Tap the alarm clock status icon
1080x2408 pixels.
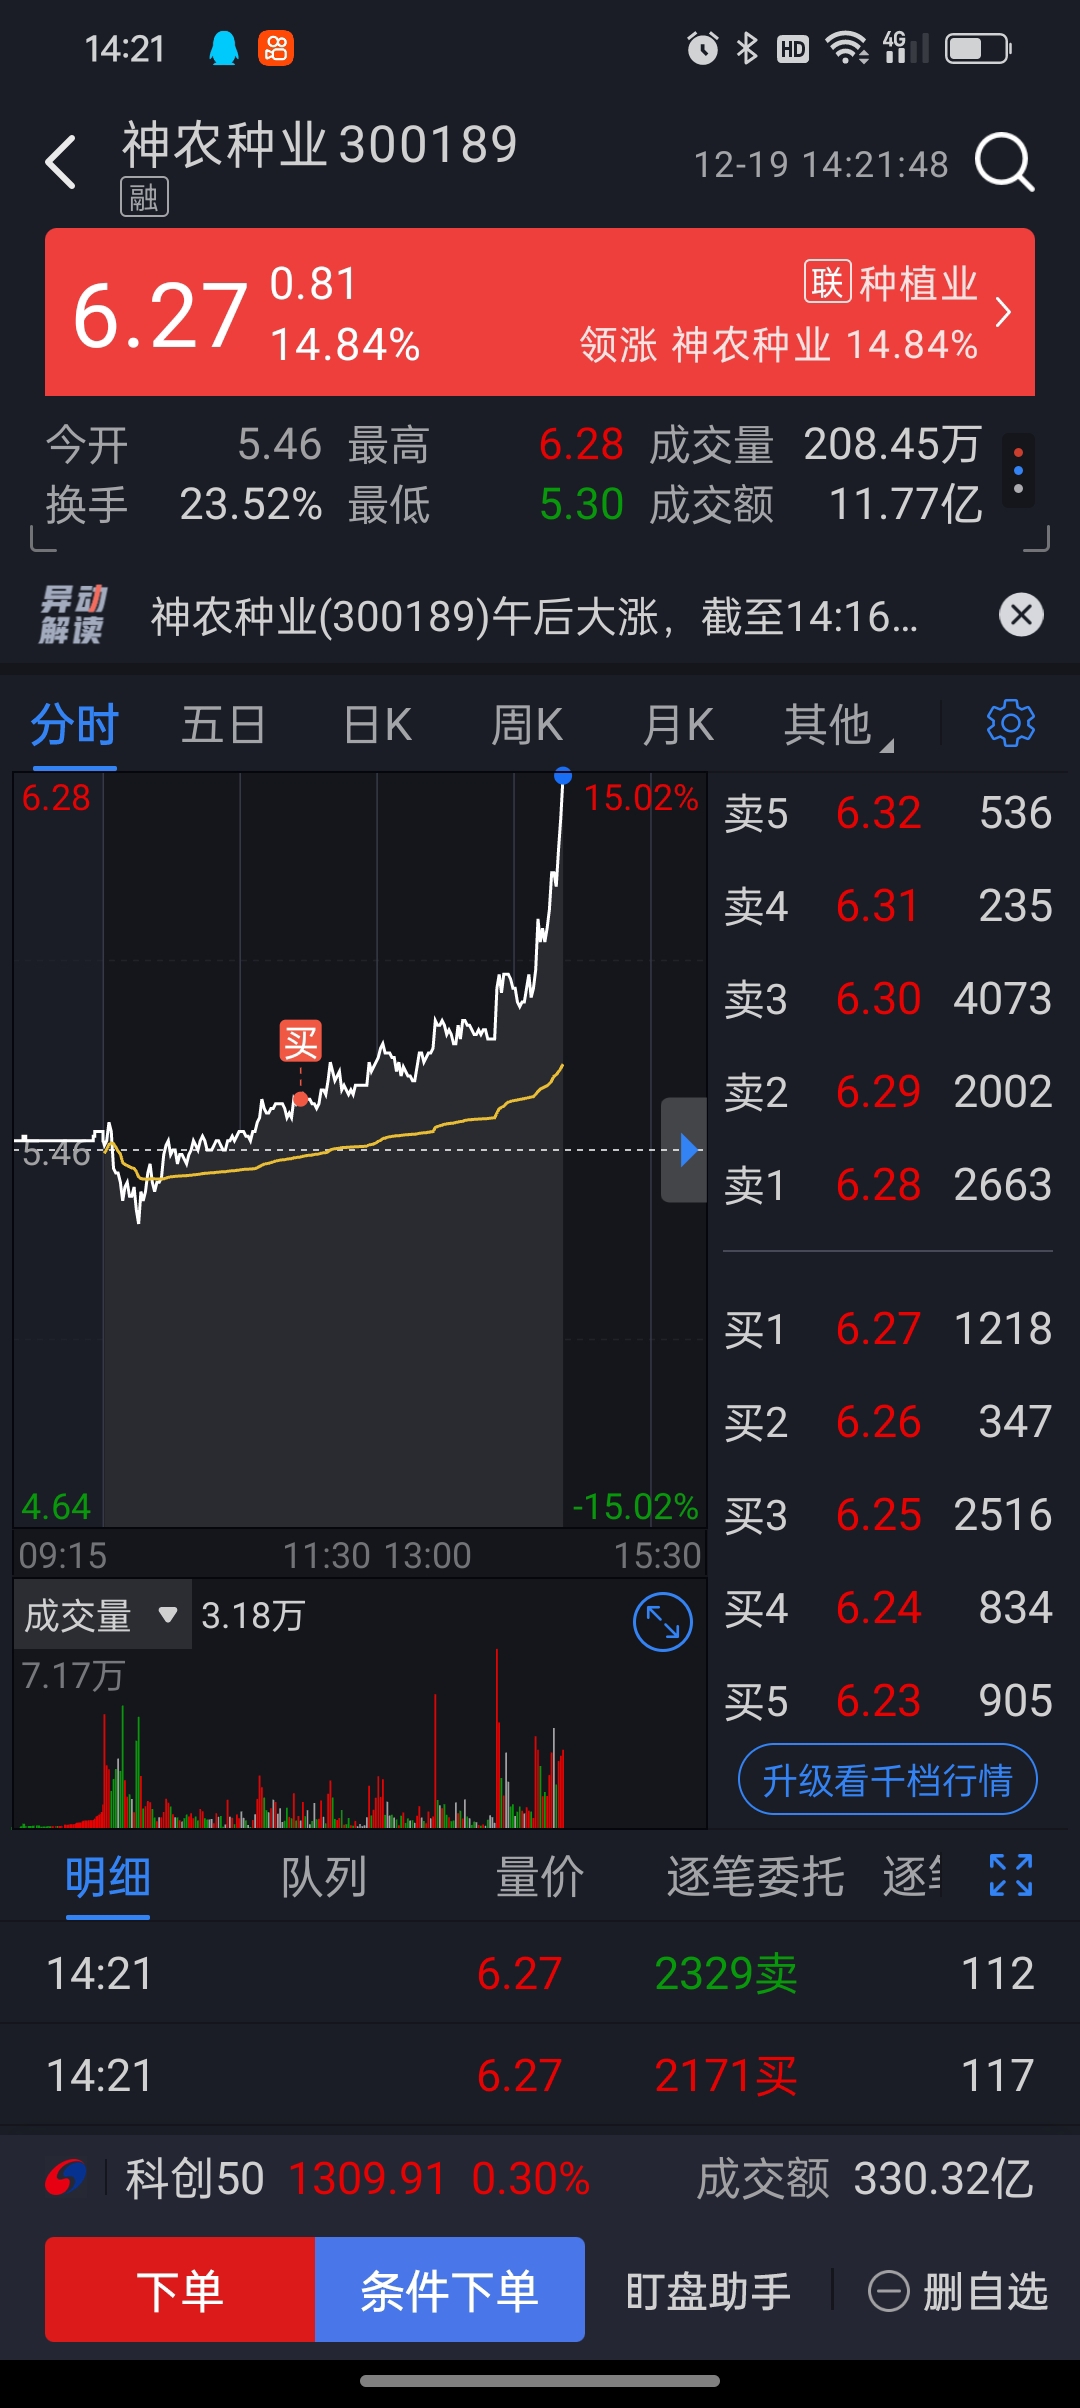point(702,48)
